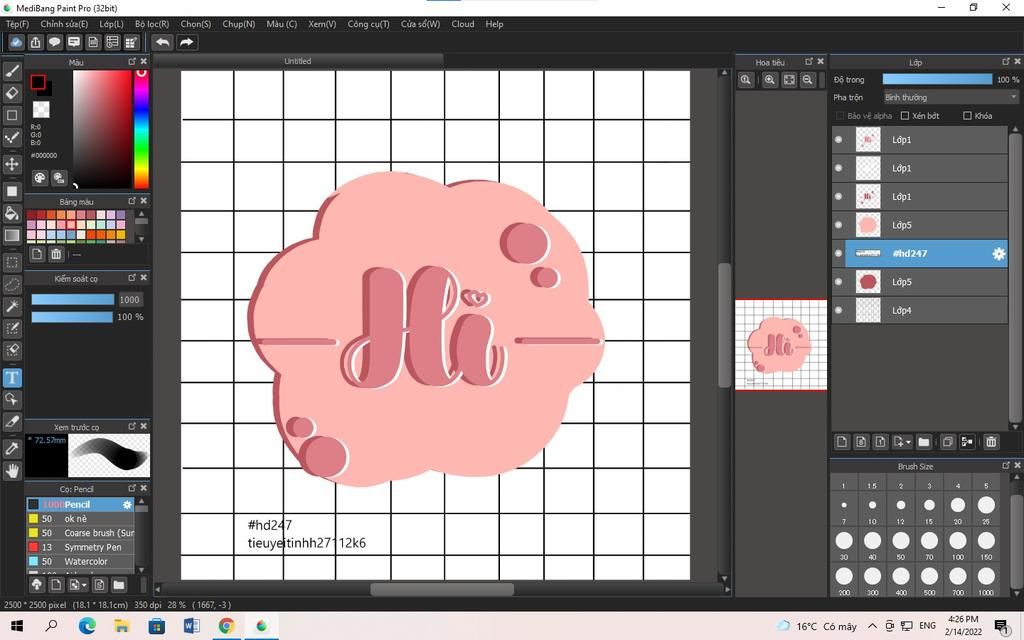Merge layer down using merge icon
The image size is (1024, 640).
tap(967, 442)
